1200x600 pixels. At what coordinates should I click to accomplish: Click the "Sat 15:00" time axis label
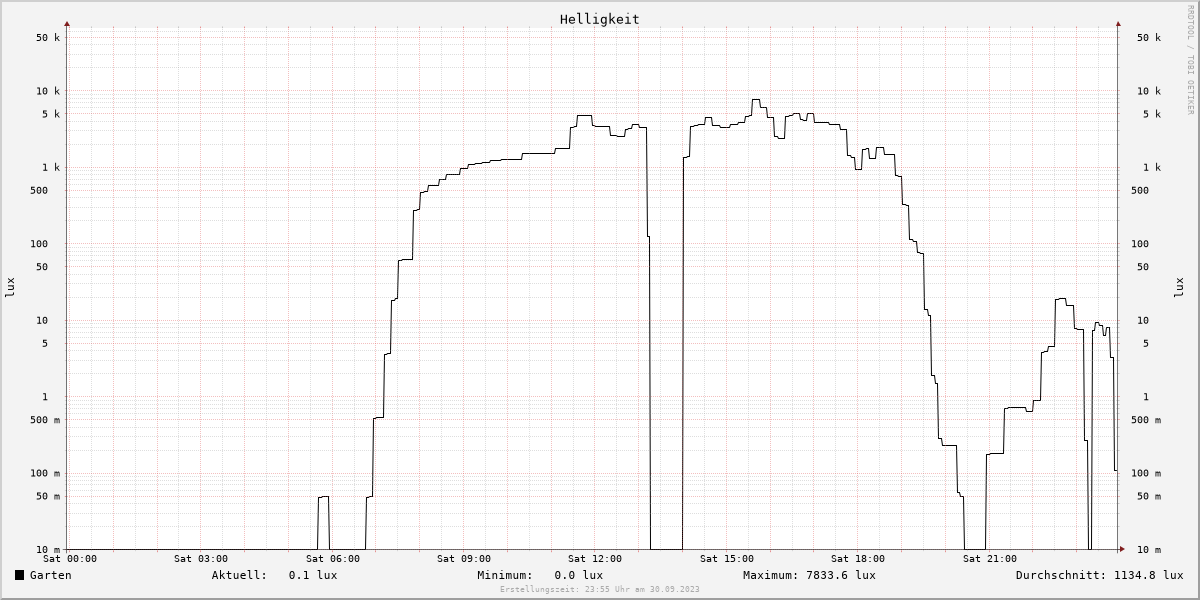click(x=727, y=559)
